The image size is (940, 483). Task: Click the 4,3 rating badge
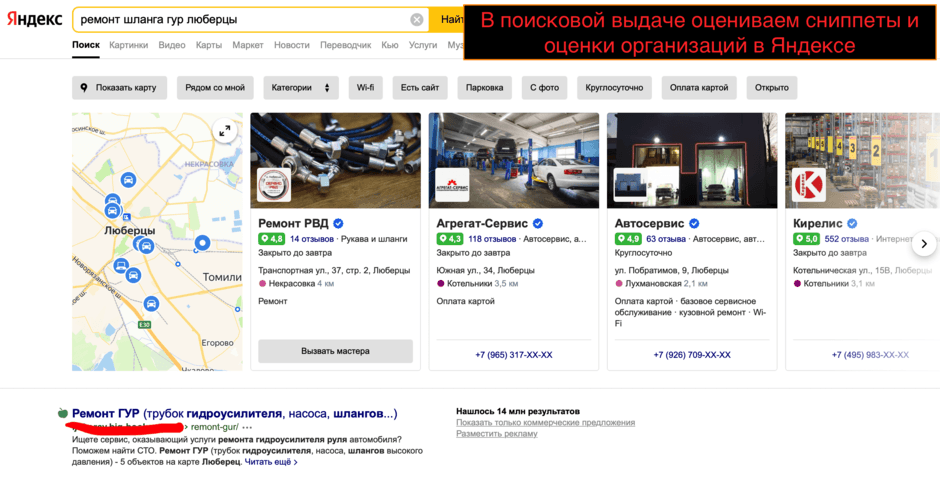point(450,239)
